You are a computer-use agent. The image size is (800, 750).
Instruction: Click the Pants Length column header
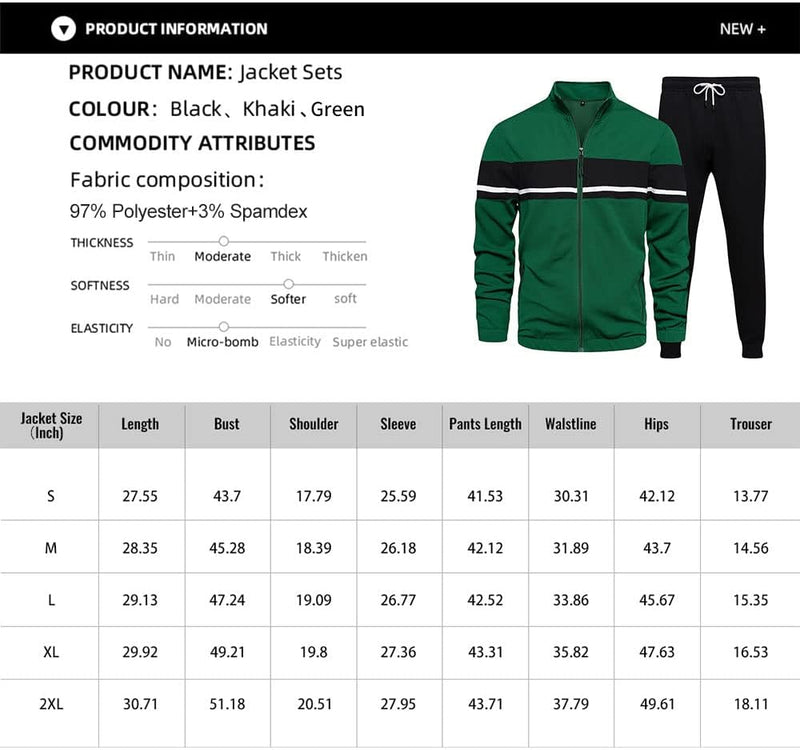click(485, 424)
